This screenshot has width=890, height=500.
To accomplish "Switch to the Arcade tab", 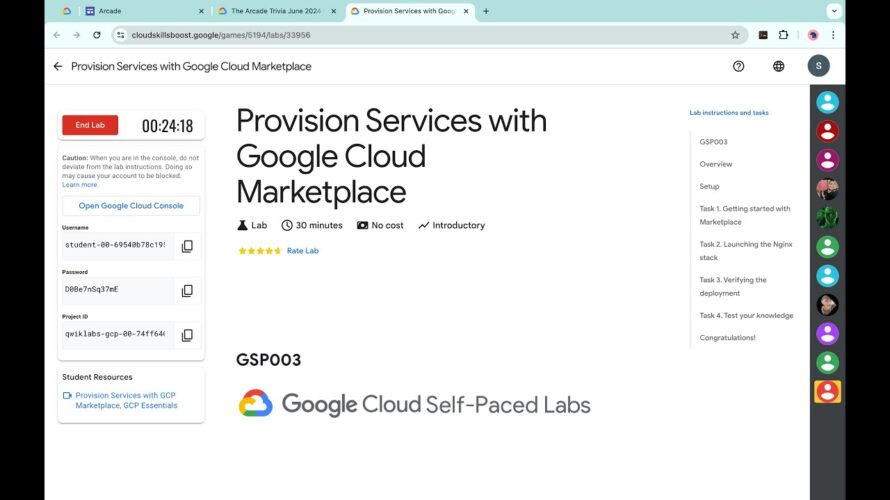I will [145, 11].
